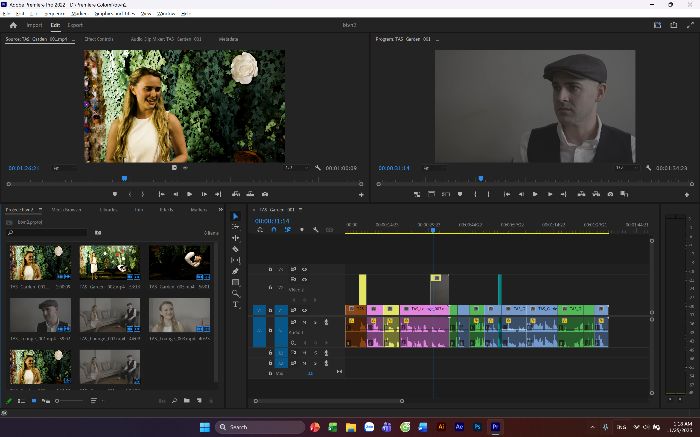This screenshot has height=437, width=700.
Task: Select the Slip tool
Action: click(x=235, y=260)
